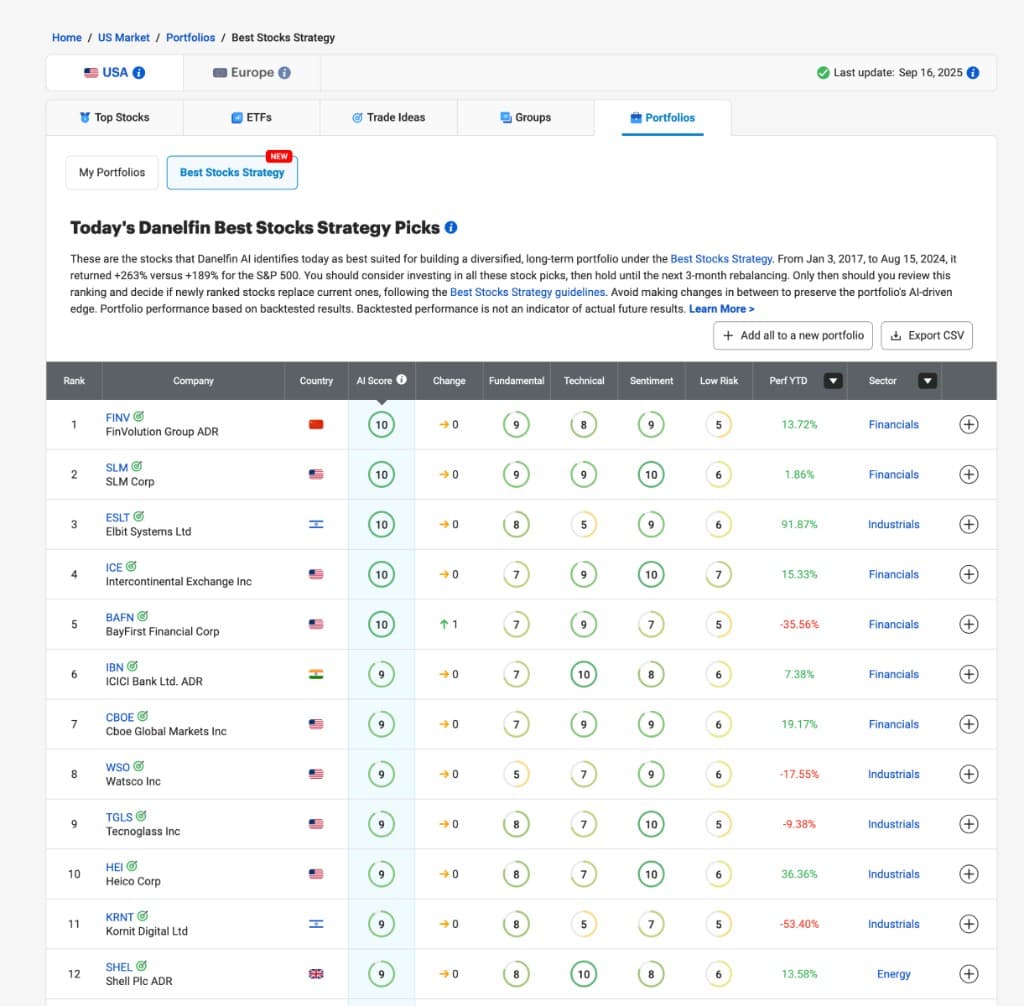This screenshot has width=1024, height=1006.
Task: Click the China flag in FINV row
Action: tap(316, 425)
